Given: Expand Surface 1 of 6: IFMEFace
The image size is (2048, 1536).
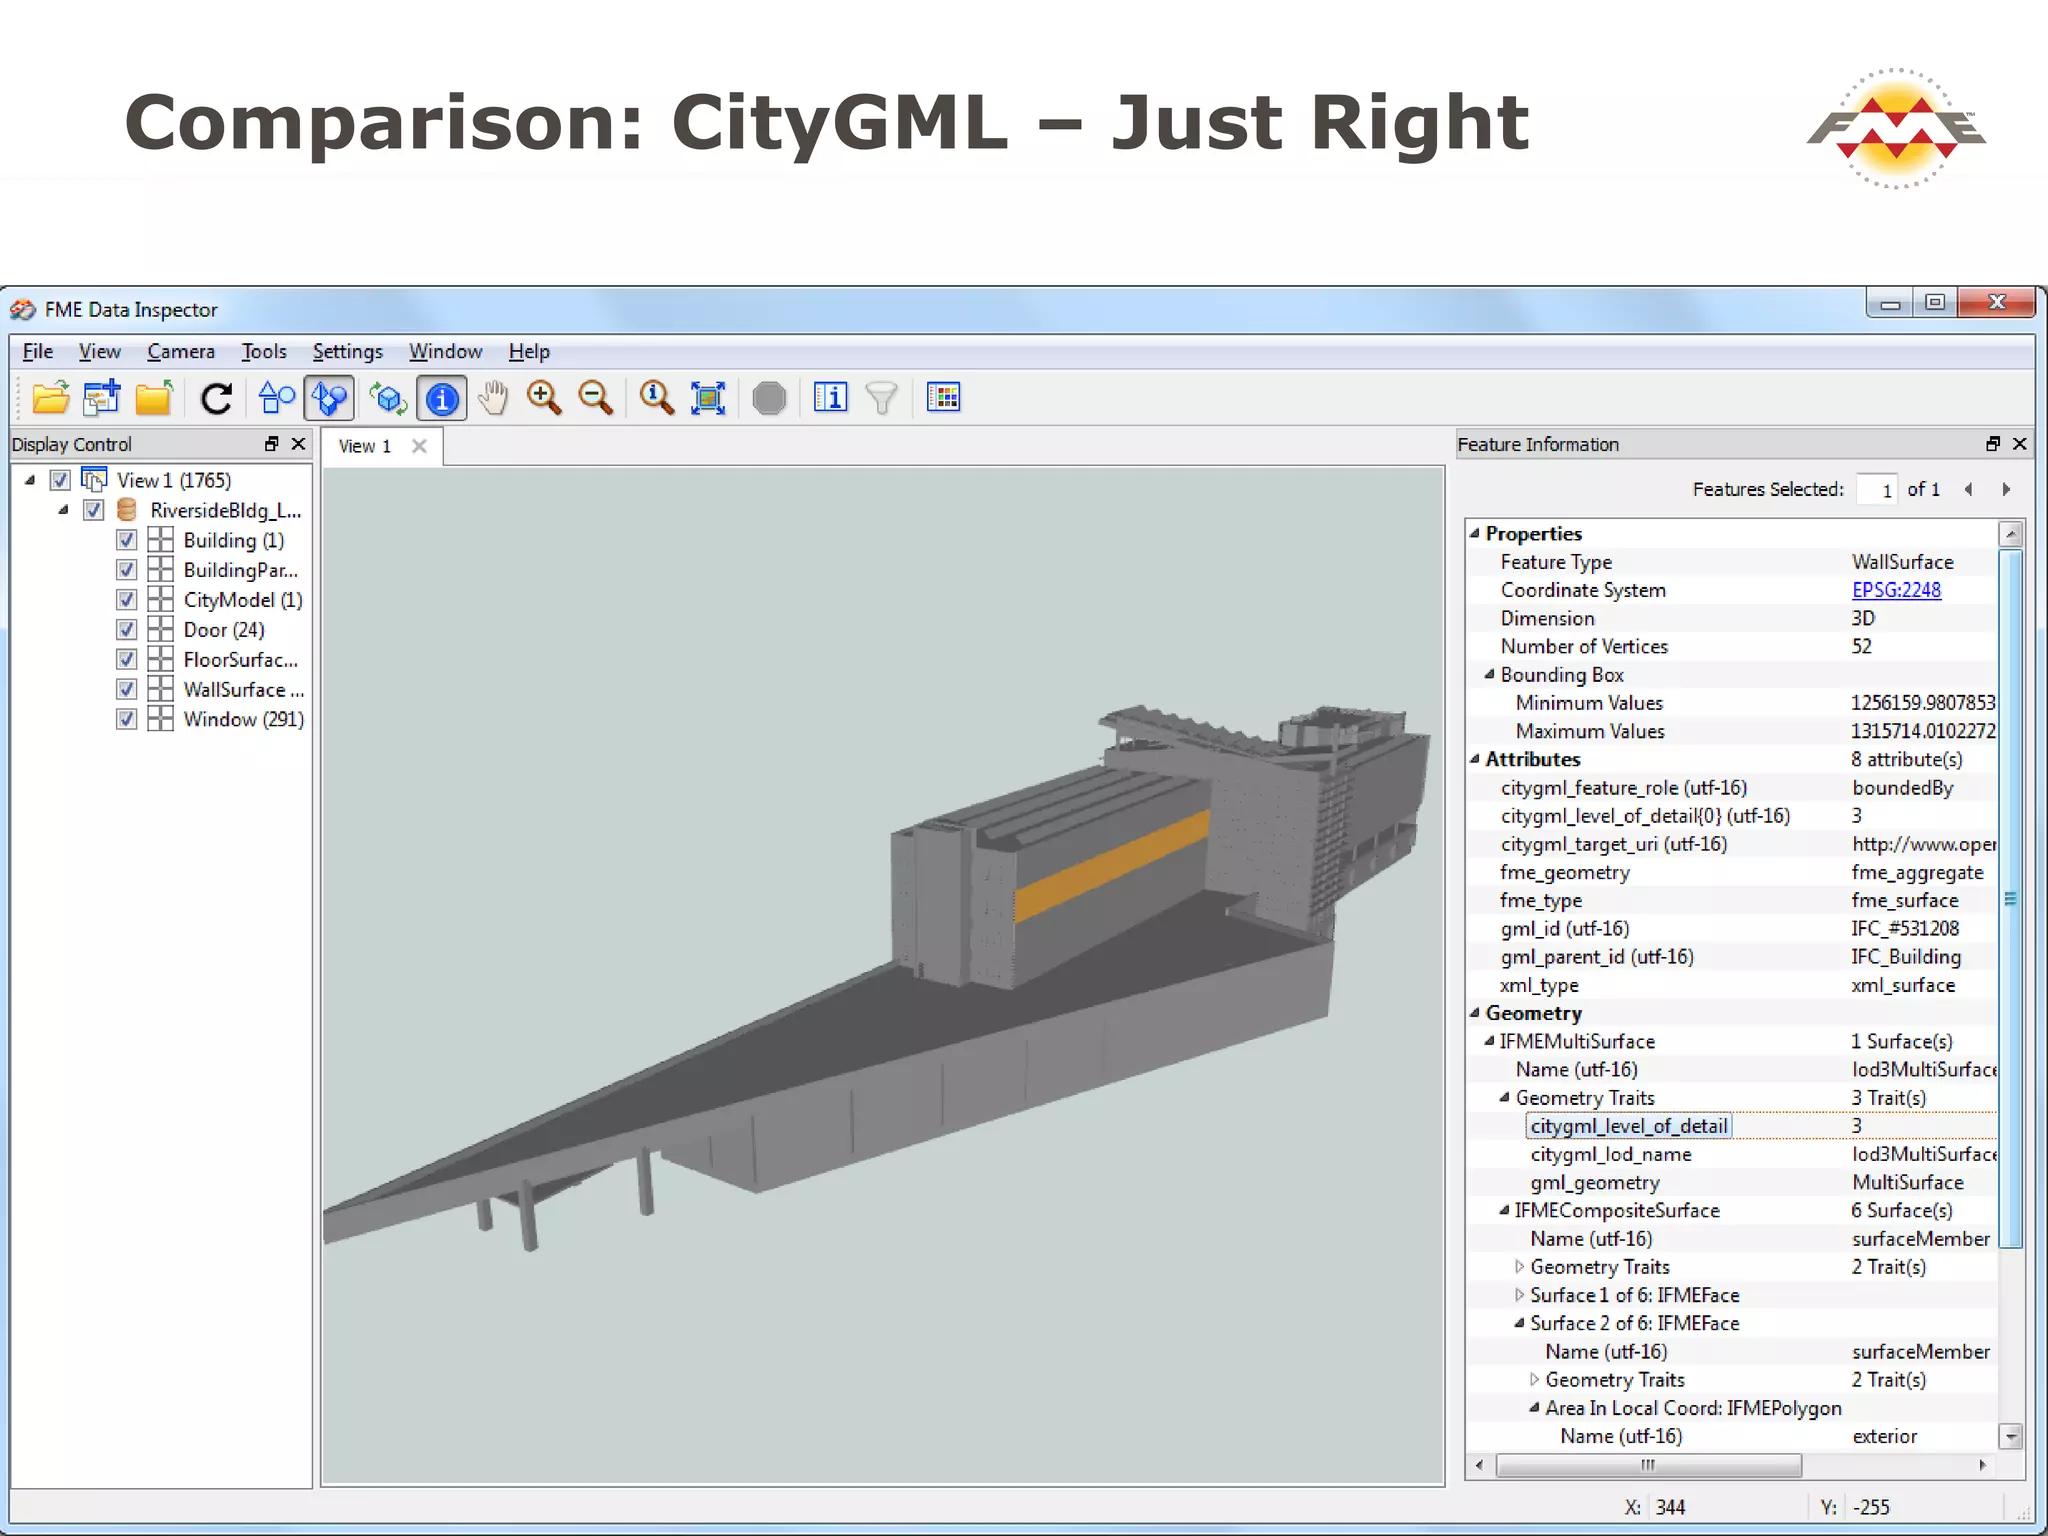Looking at the screenshot, I should point(1520,1295).
